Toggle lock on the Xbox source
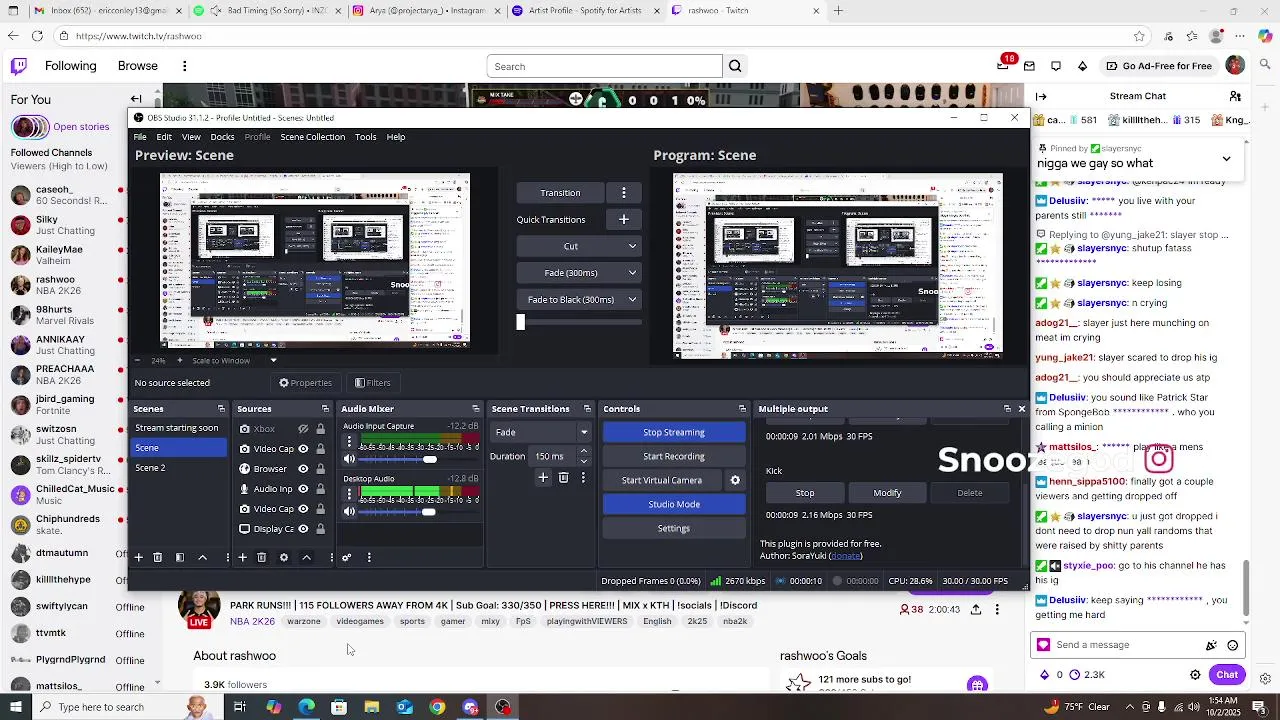 [x=320, y=429]
